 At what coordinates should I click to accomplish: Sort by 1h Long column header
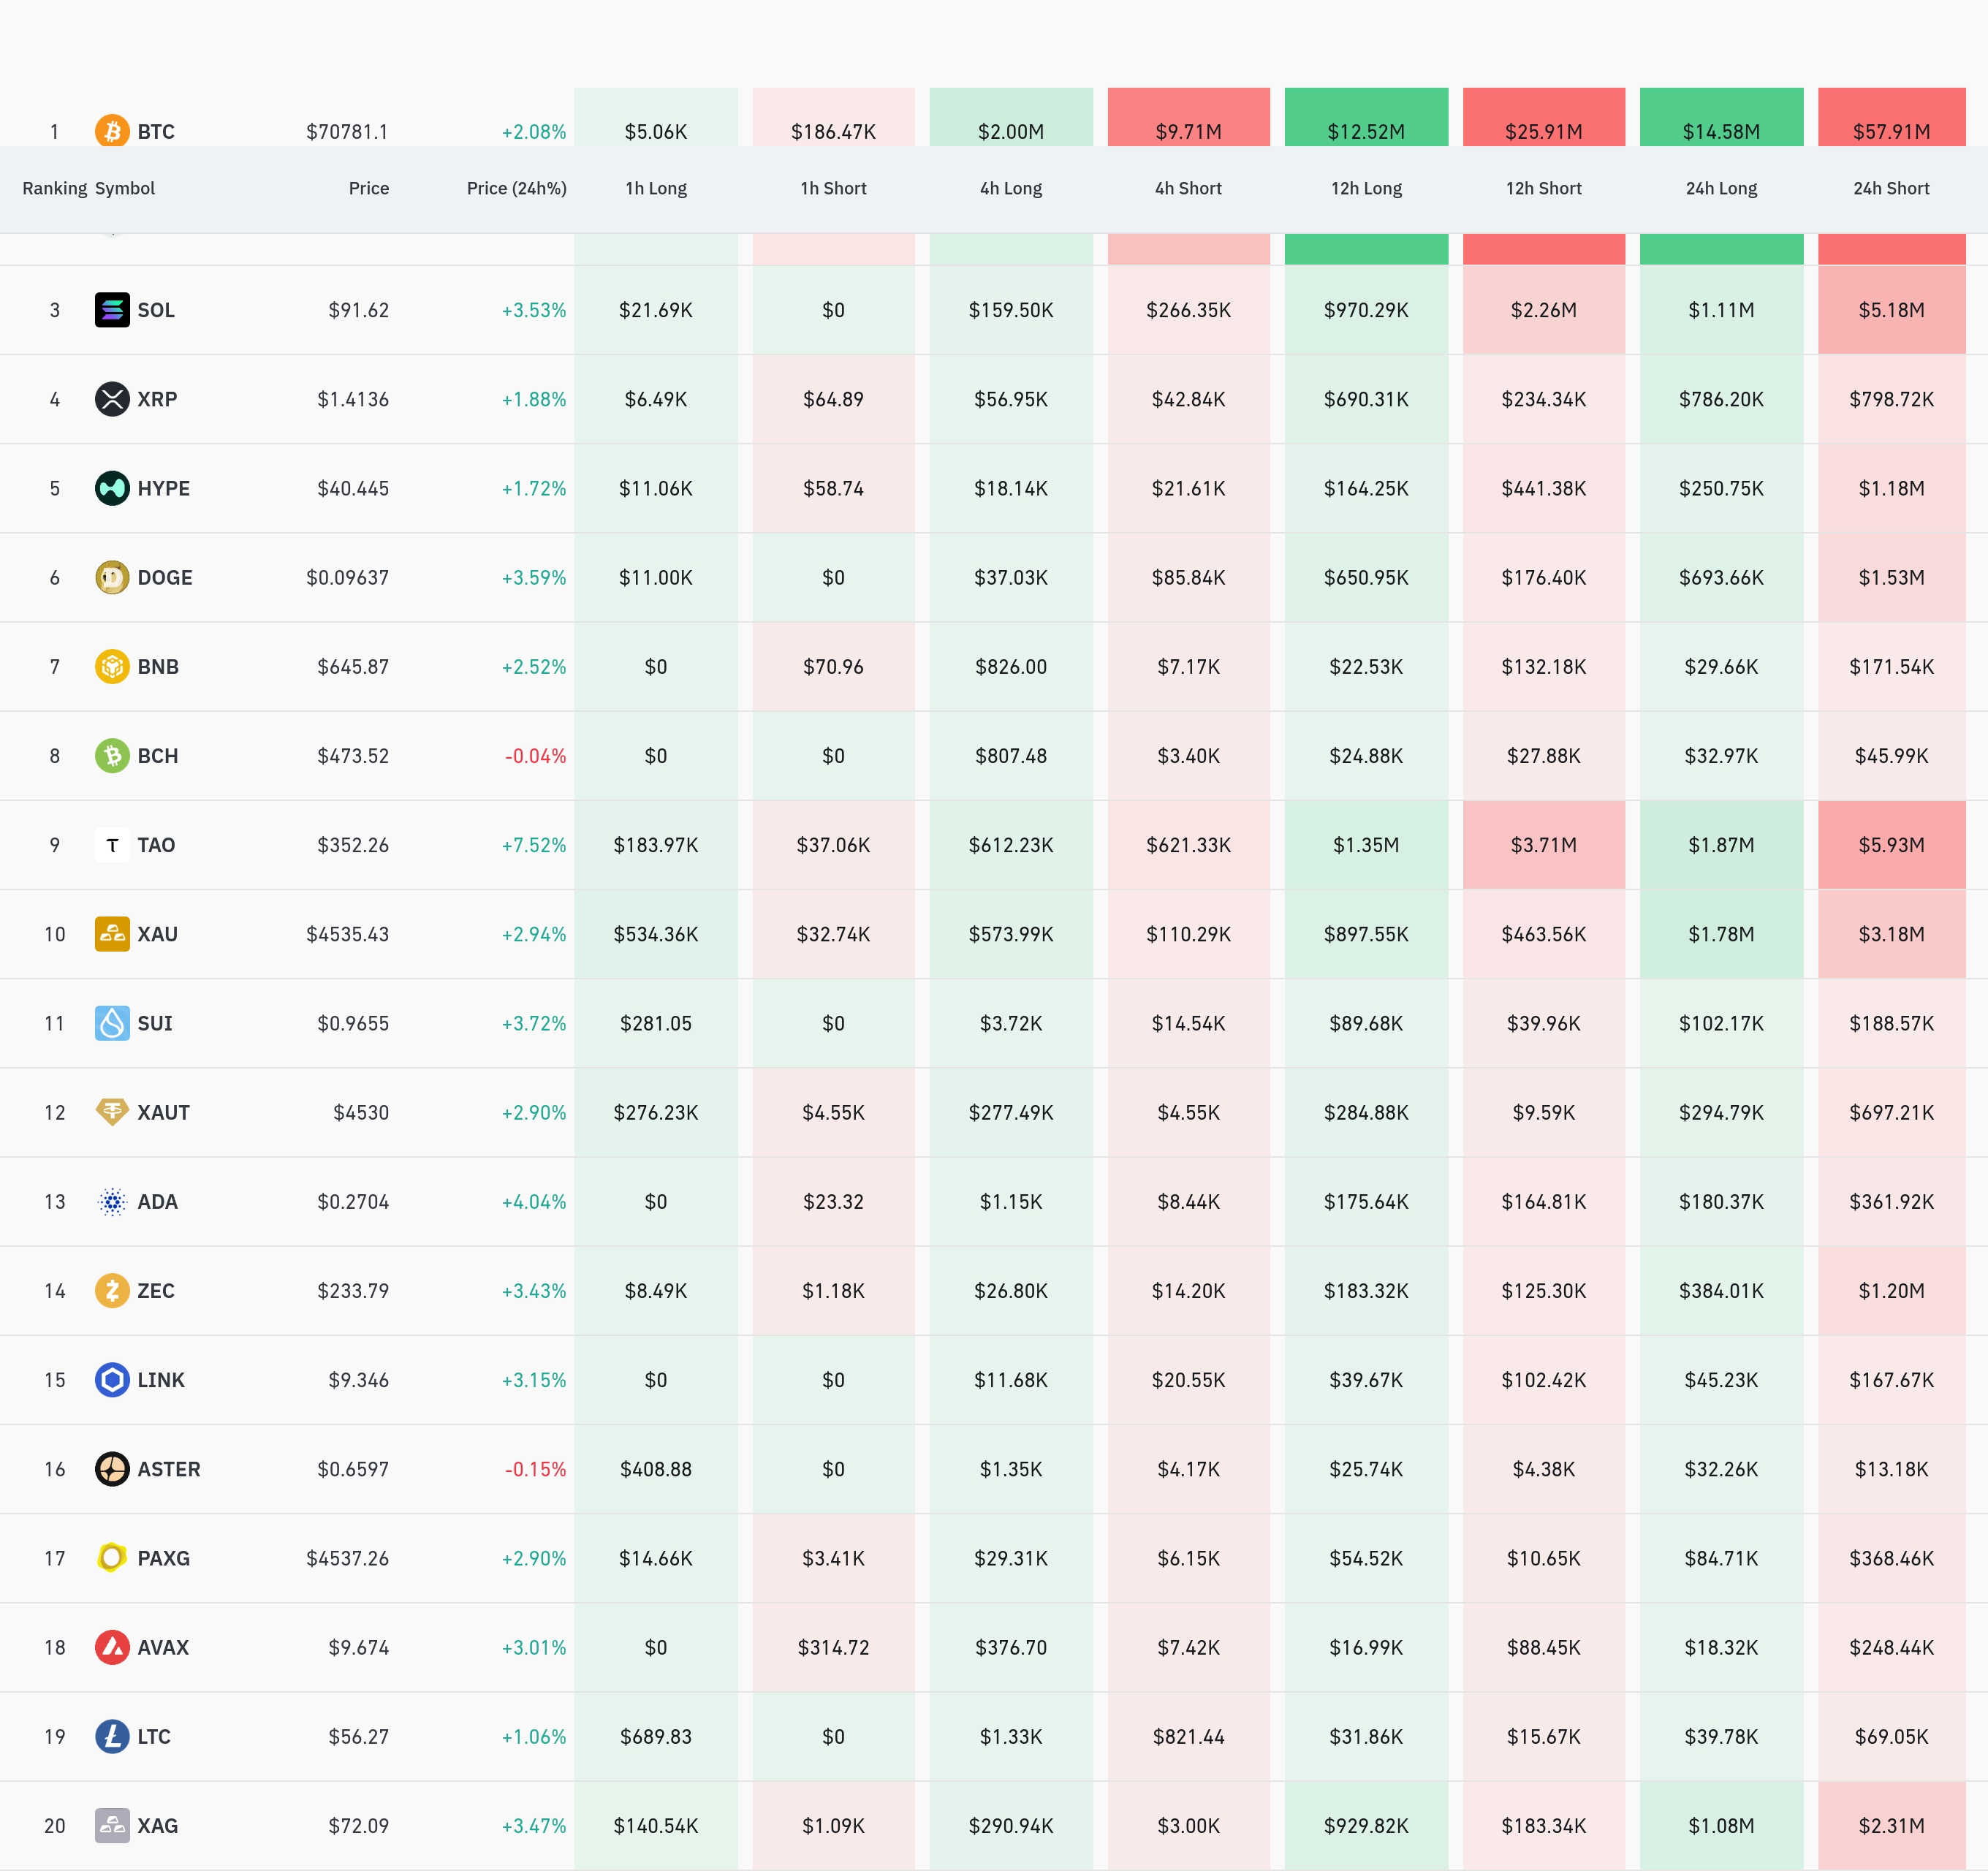(656, 188)
